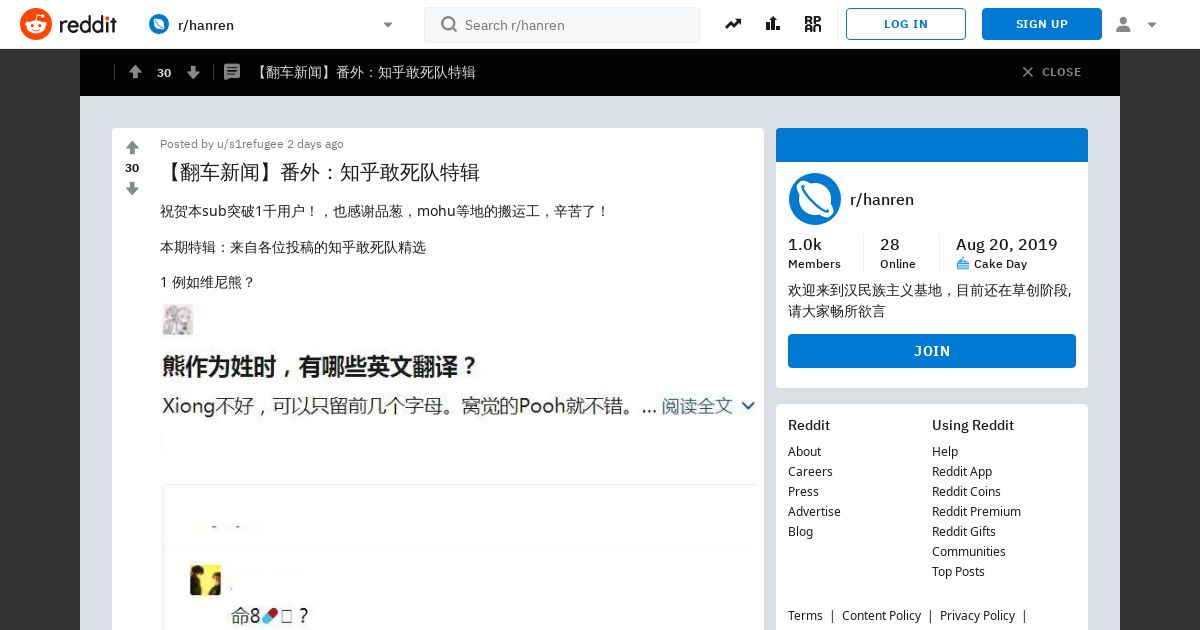Open the Careers footer link
This screenshot has height=630, width=1200.
(810, 471)
